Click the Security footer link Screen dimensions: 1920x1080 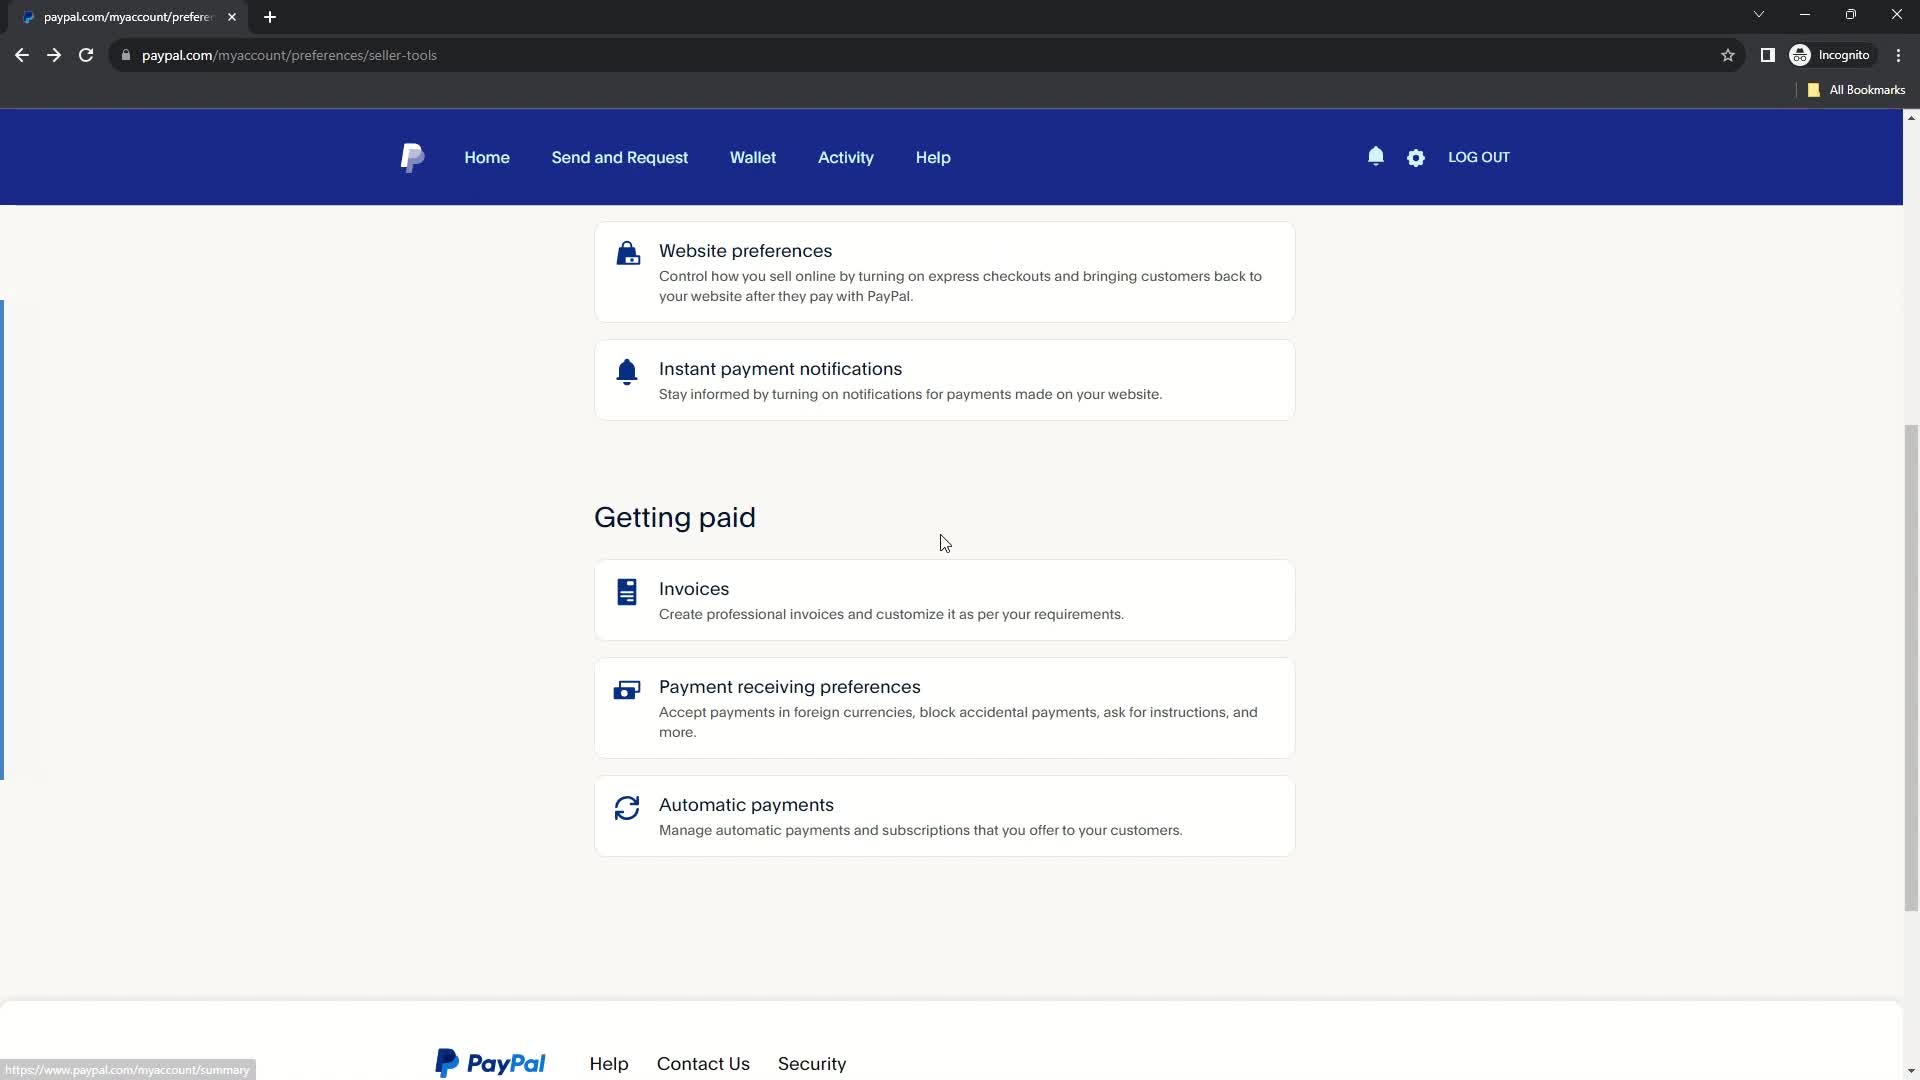(814, 1063)
